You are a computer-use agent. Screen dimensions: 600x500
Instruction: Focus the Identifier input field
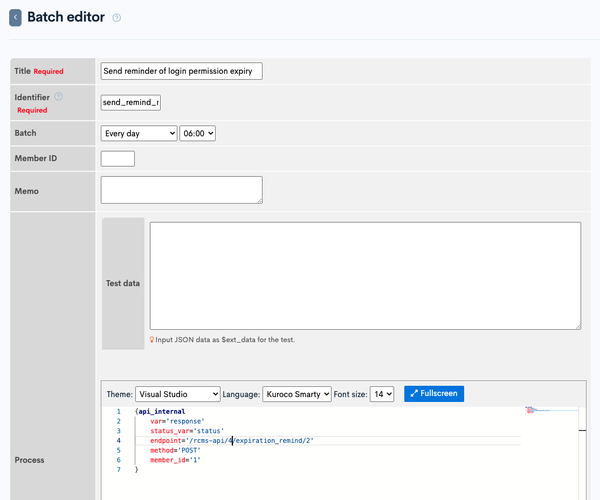click(130, 103)
